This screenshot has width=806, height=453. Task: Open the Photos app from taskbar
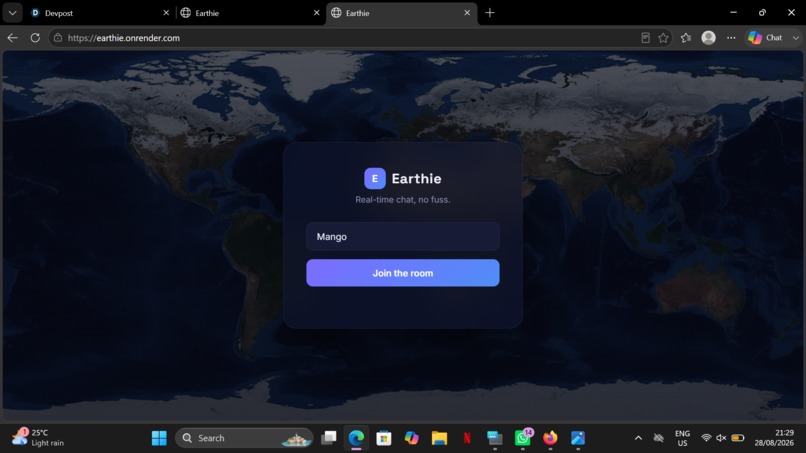coord(578,438)
